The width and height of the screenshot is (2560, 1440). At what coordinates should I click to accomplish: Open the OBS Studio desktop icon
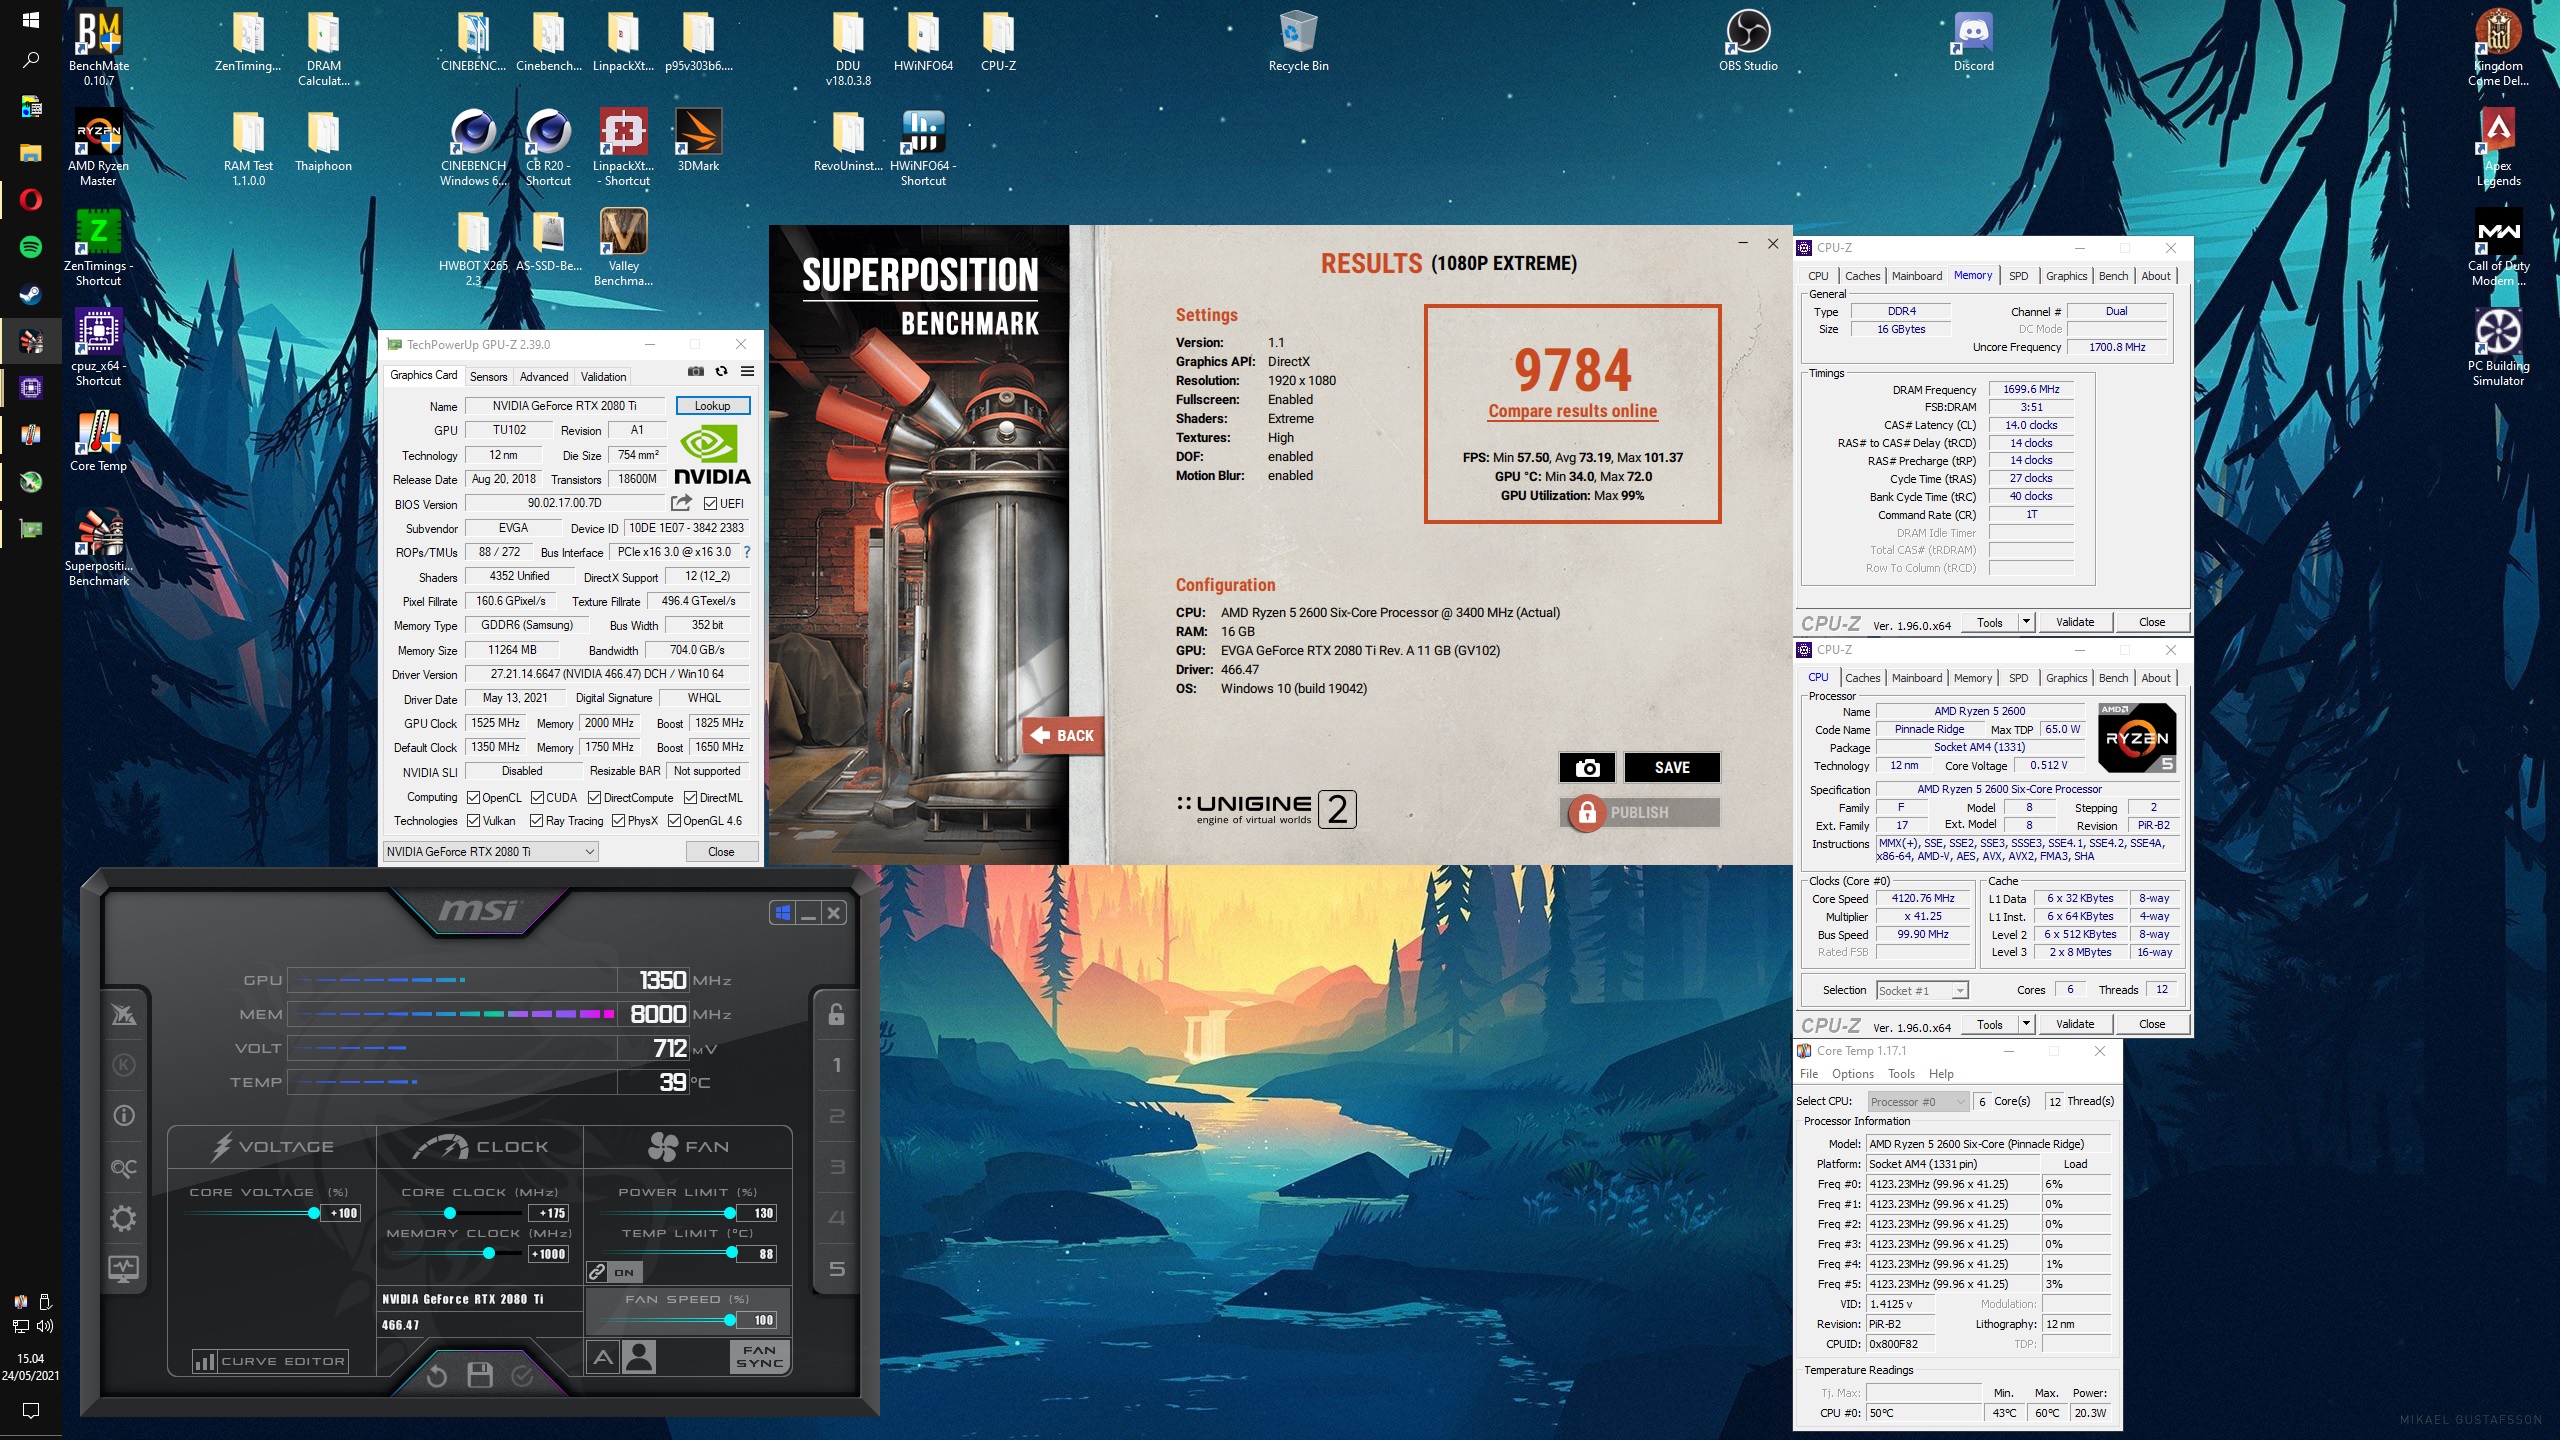(1748, 40)
